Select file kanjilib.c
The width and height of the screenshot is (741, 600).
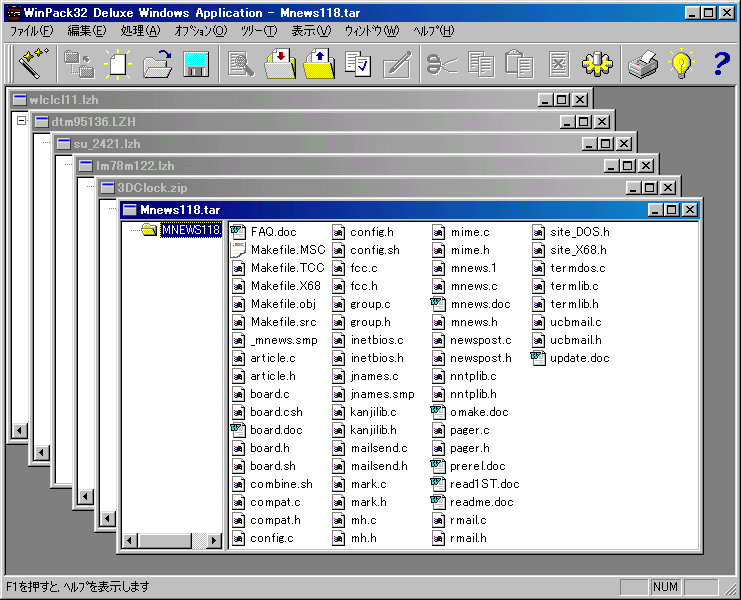365,412
